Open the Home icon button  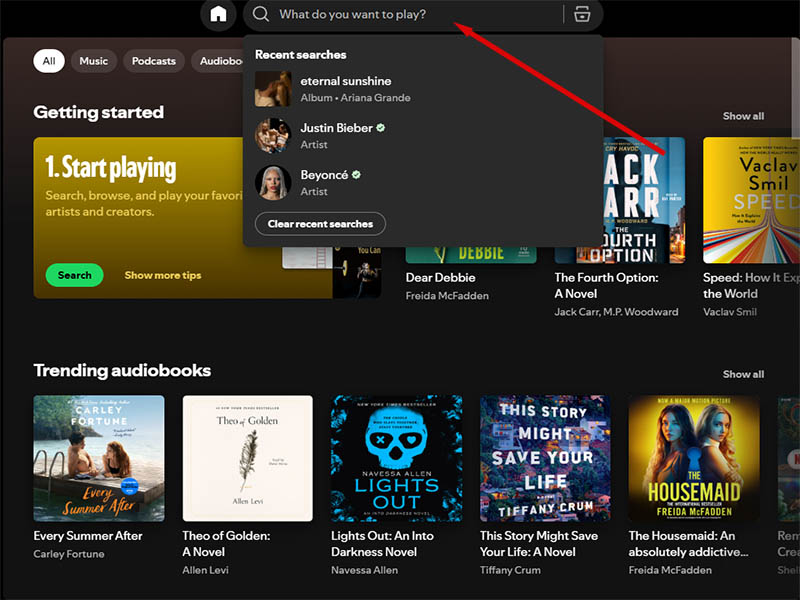click(218, 14)
